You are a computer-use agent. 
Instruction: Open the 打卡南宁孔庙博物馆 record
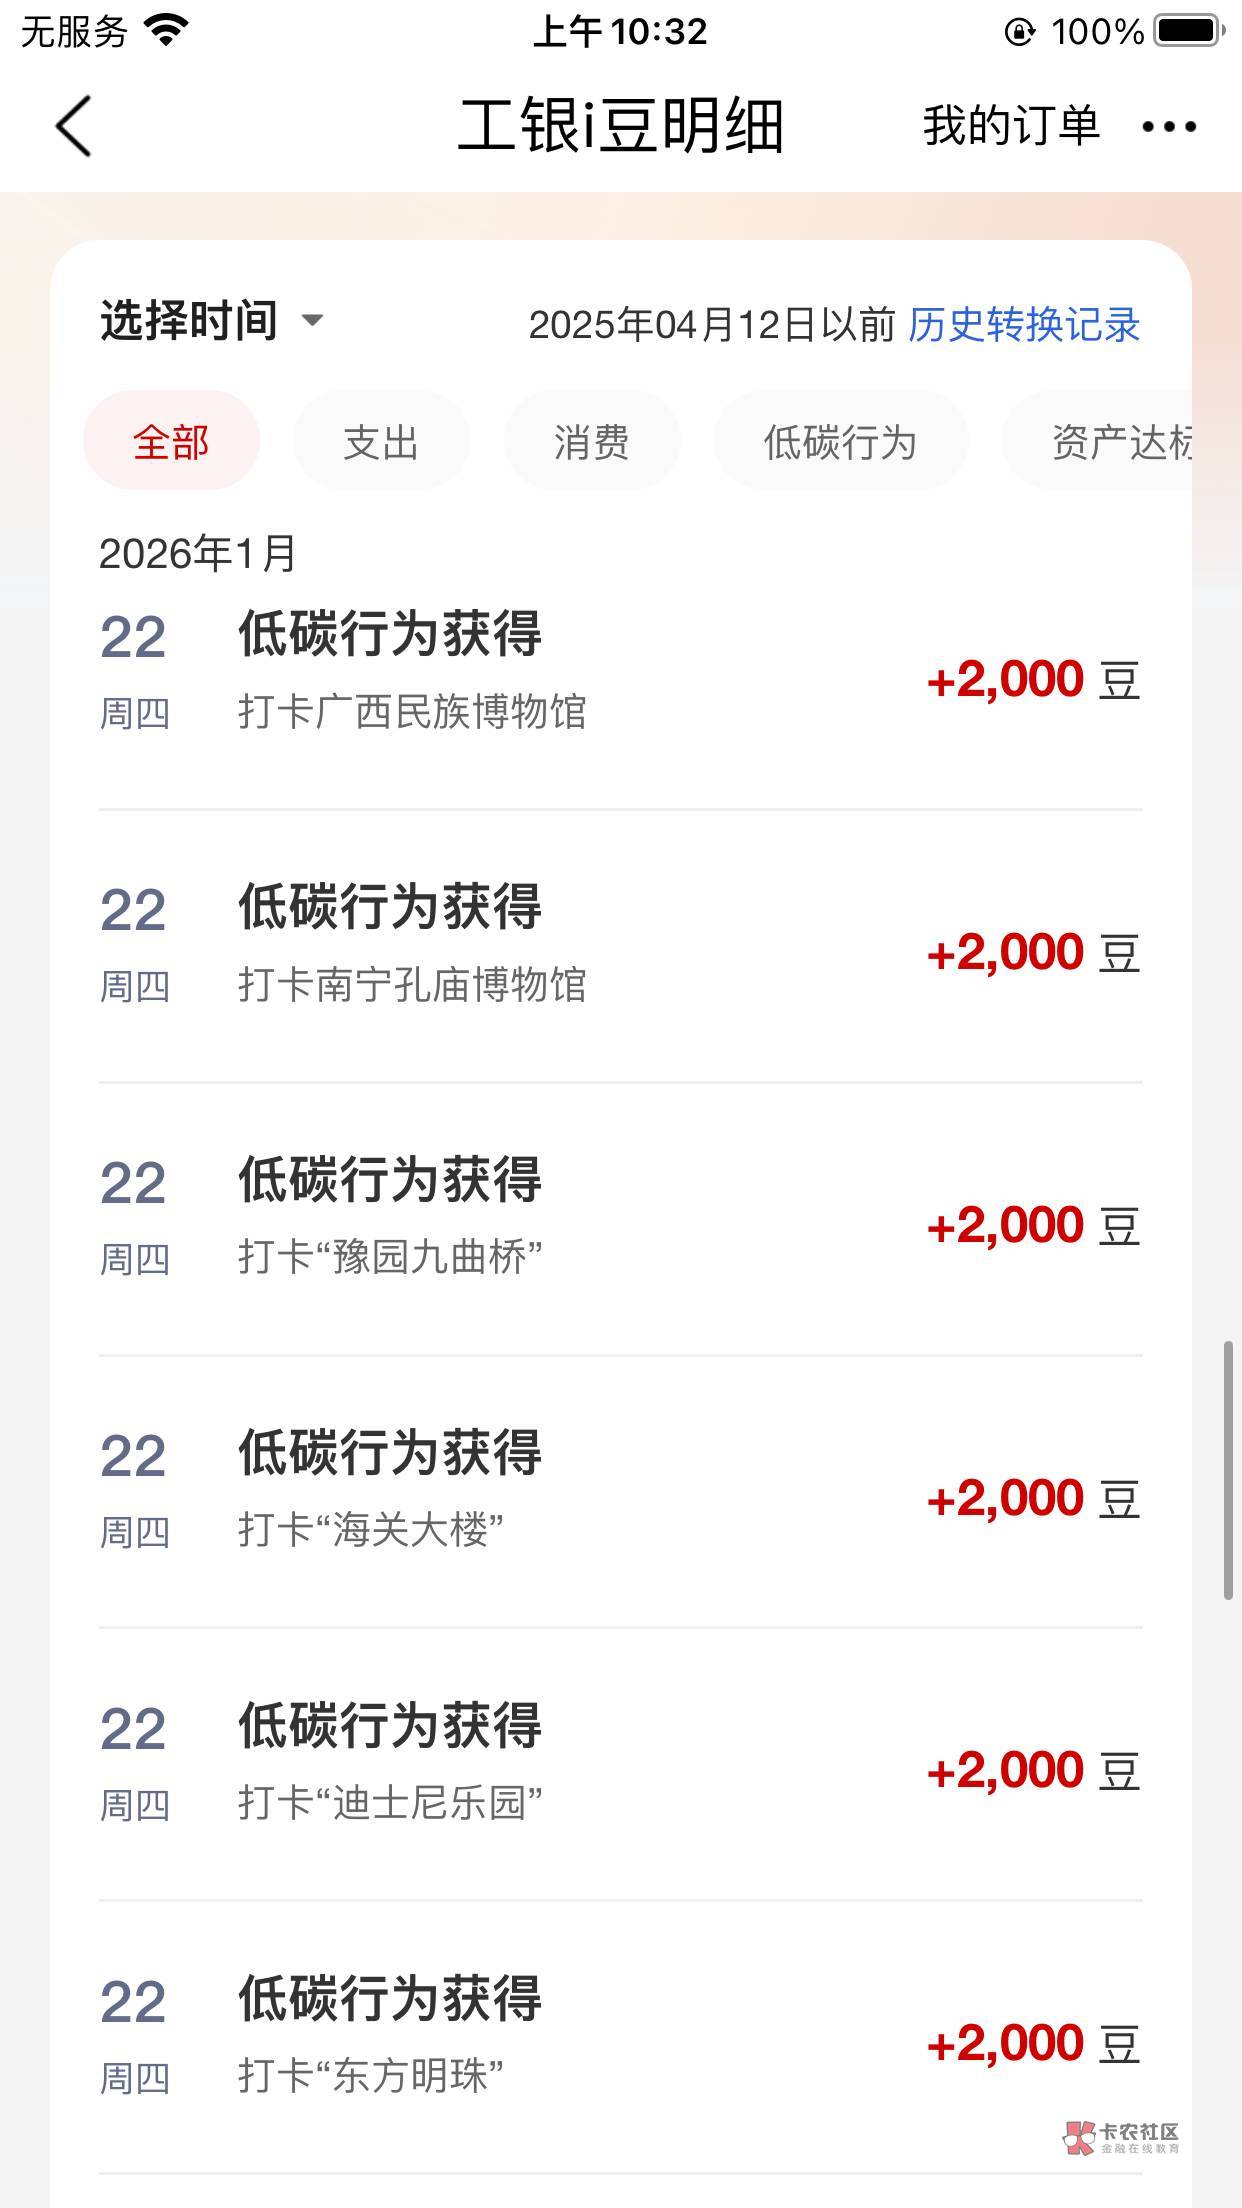click(x=620, y=946)
